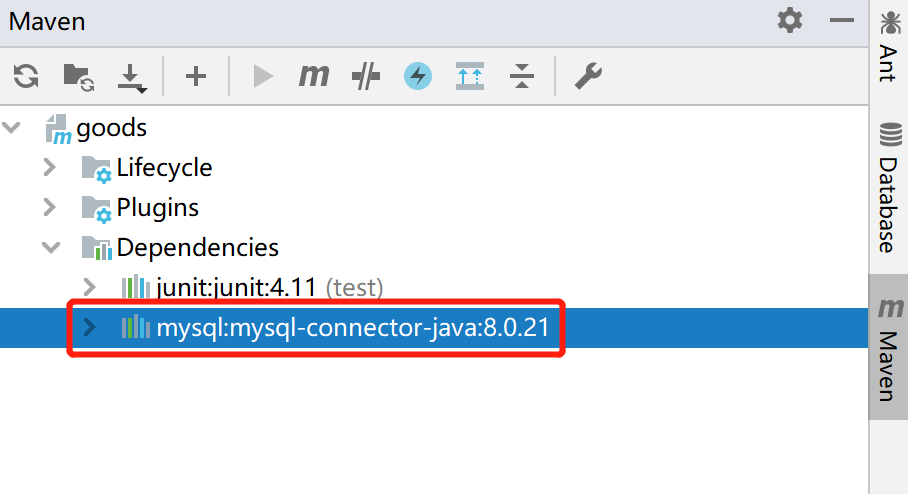Image resolution: width=908 pixels, height=494 pixels.
Task: Open Maven settings wrench icon
Action: [x=588, y=76]
